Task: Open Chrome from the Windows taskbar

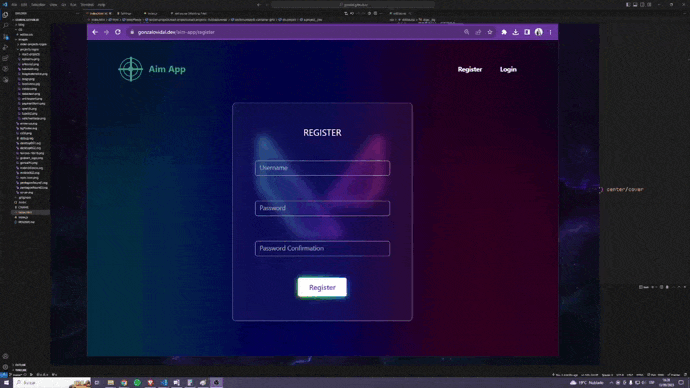Action: point(124,383)
